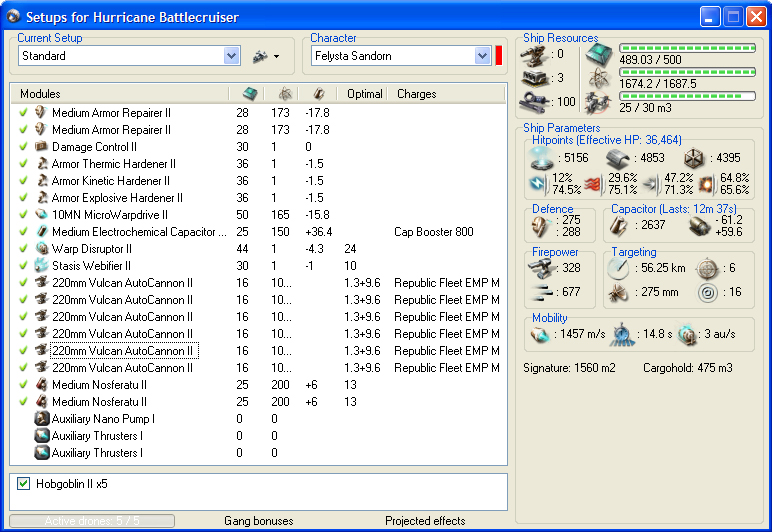Screen dimensions: 772x532
Task: Toggle the green check on first Medium Nosferatu II
Action: coord(23,385)
